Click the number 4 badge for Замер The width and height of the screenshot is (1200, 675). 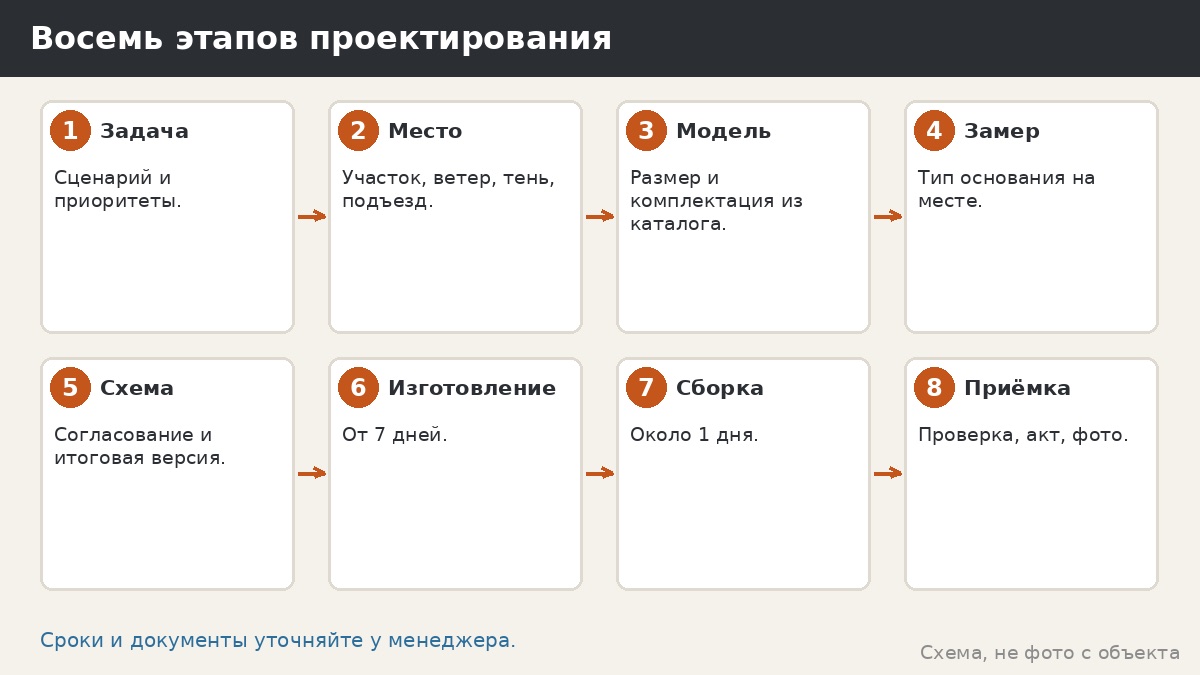click(934, 131)
